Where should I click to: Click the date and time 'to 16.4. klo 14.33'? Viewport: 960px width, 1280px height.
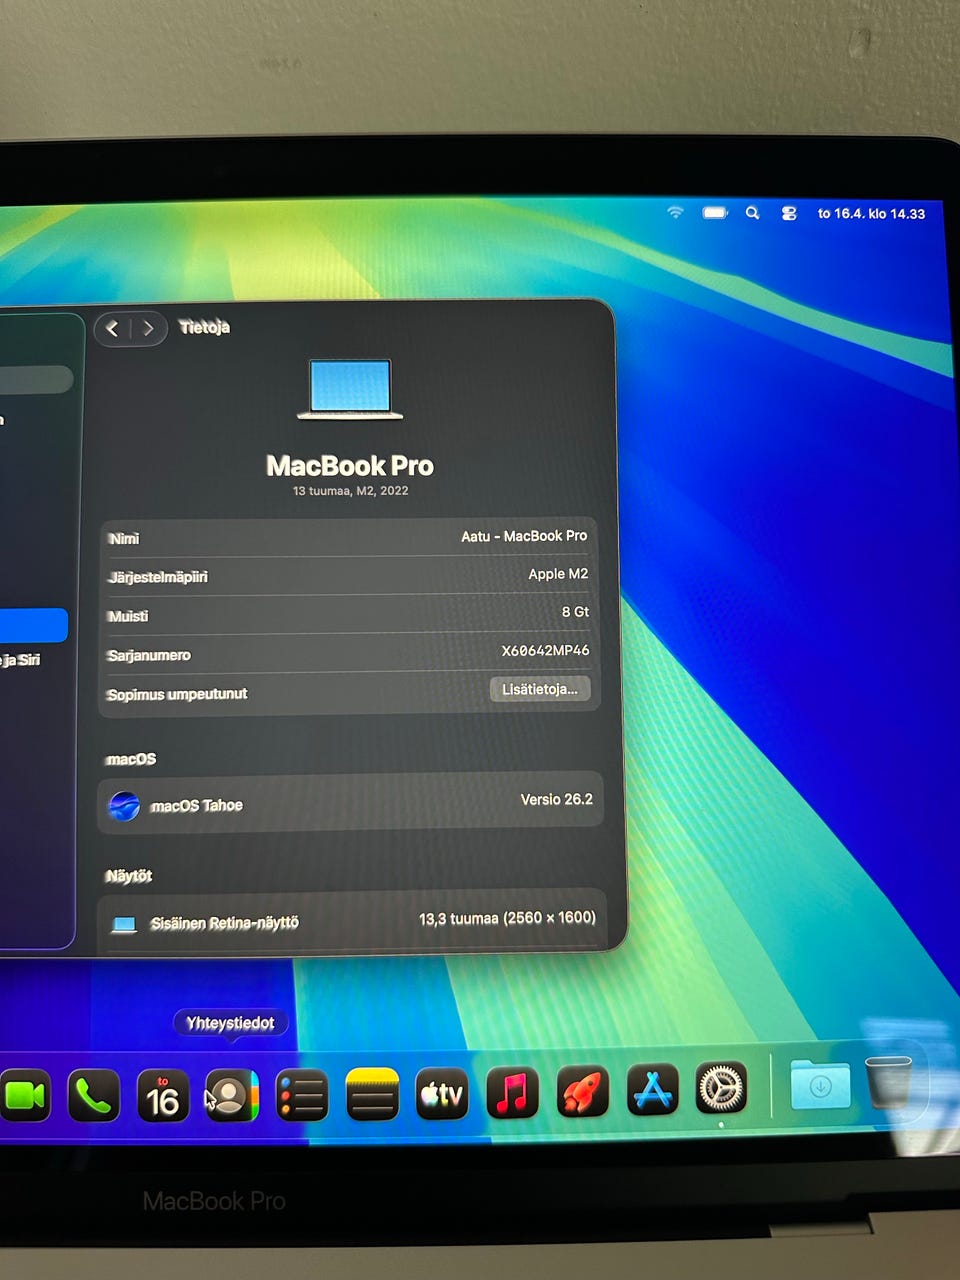click(871, 213)
